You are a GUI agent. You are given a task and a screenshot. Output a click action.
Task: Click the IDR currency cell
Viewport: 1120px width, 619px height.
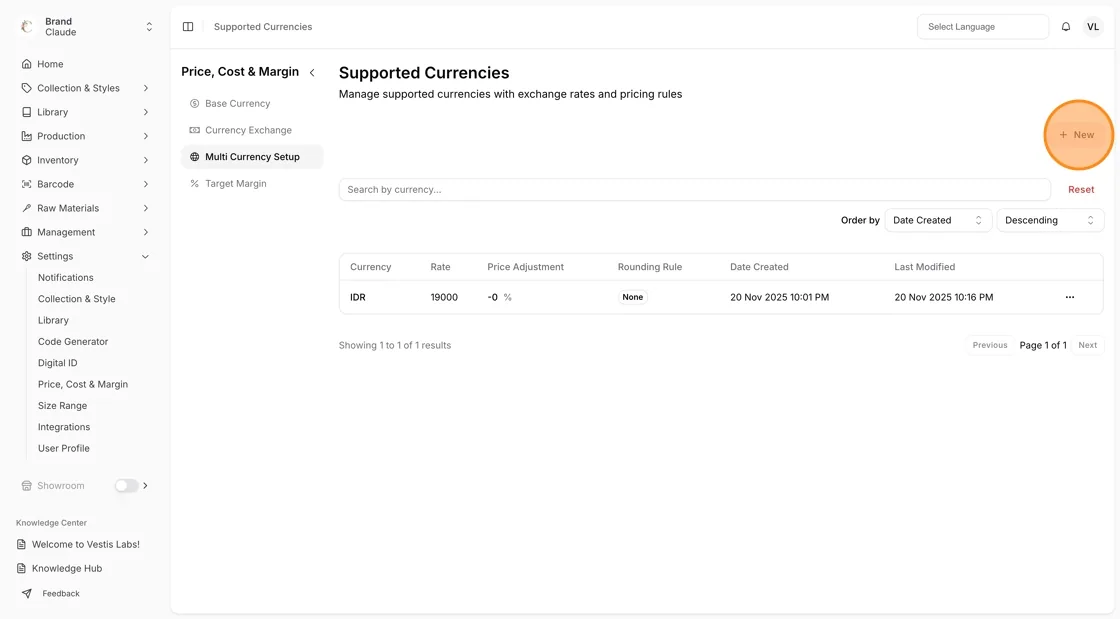pyautogui.click(x=358, y=297)
